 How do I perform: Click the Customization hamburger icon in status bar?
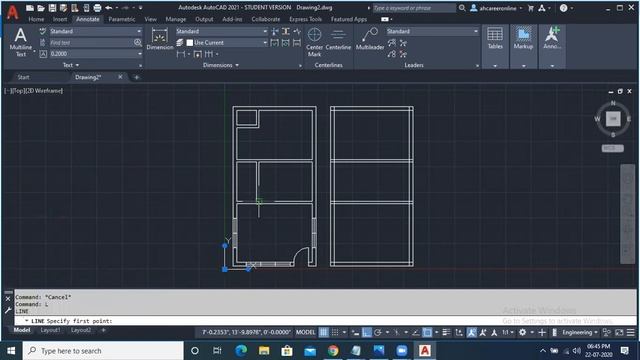tap(631, 333)
